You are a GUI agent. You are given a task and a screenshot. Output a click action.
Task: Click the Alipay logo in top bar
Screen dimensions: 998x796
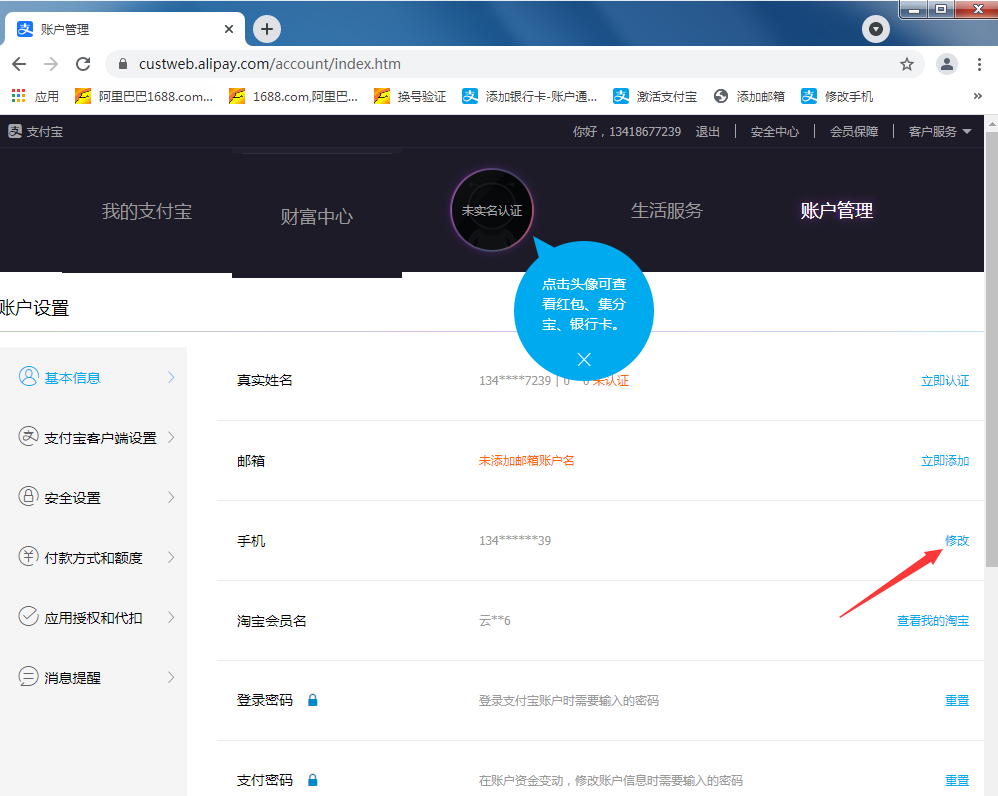36,132
